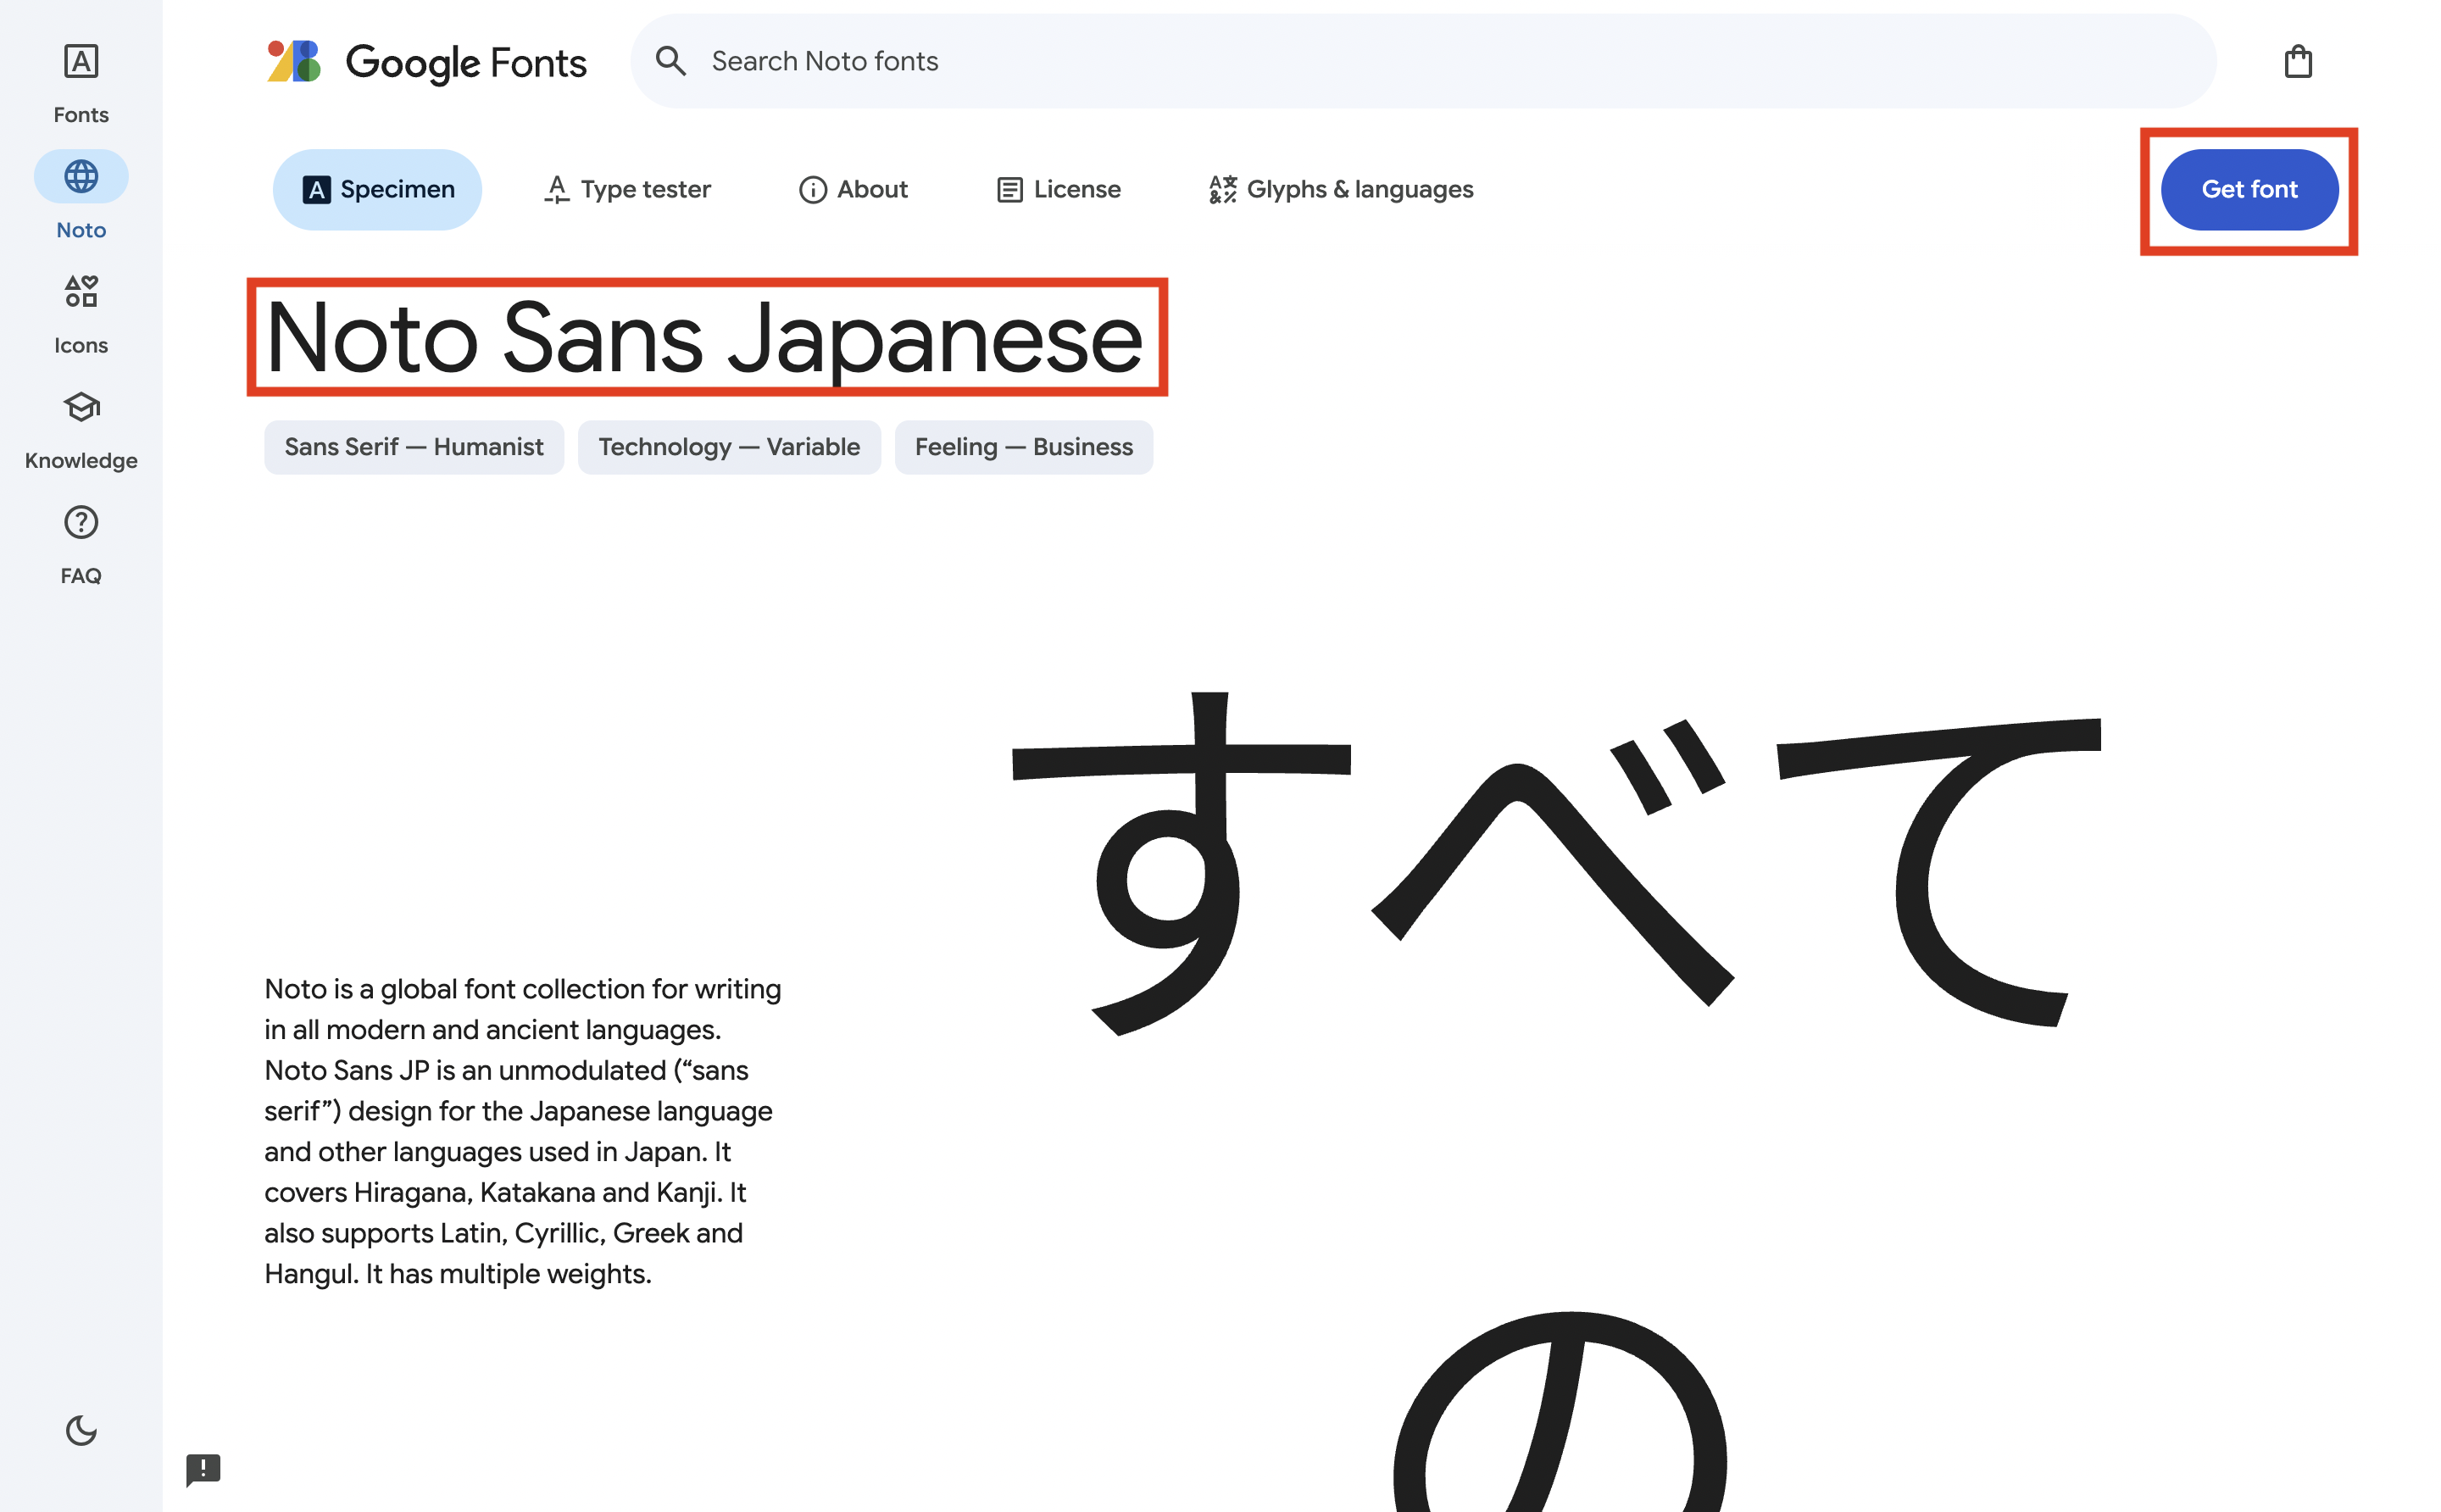The image size is (2441, 1512).
Task: Click the Get font button
Action: (x=2249, y=190)
